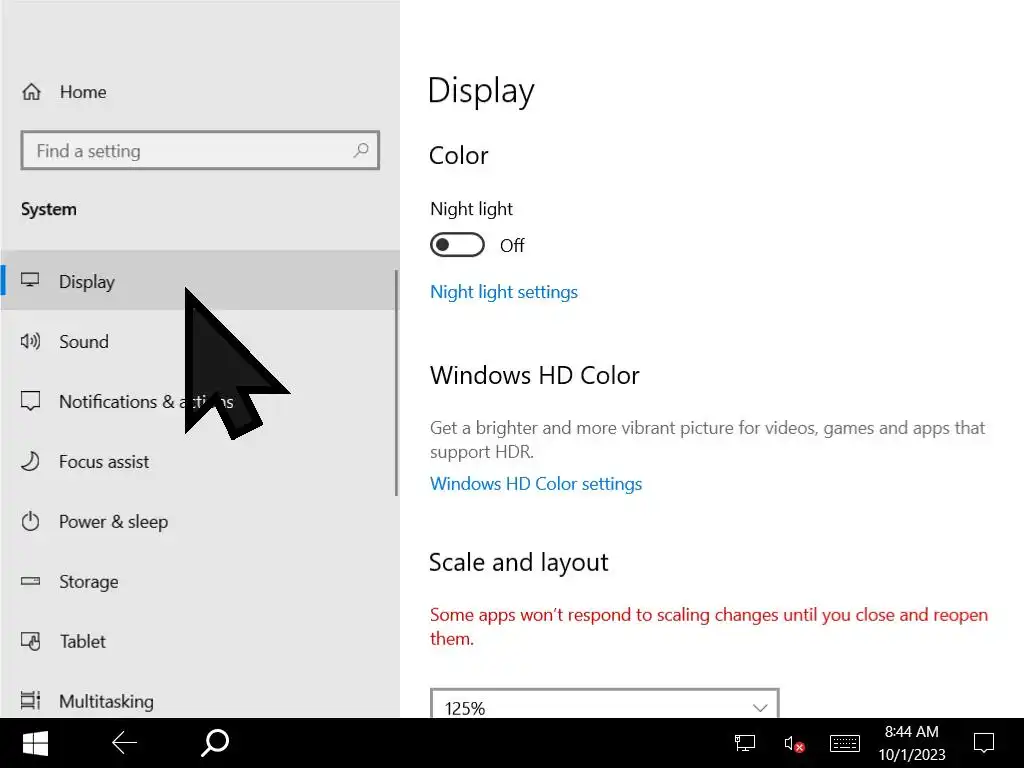This screenshot has width=1024, height=768.
Task: Open Night light settings link
Action: 504,292
